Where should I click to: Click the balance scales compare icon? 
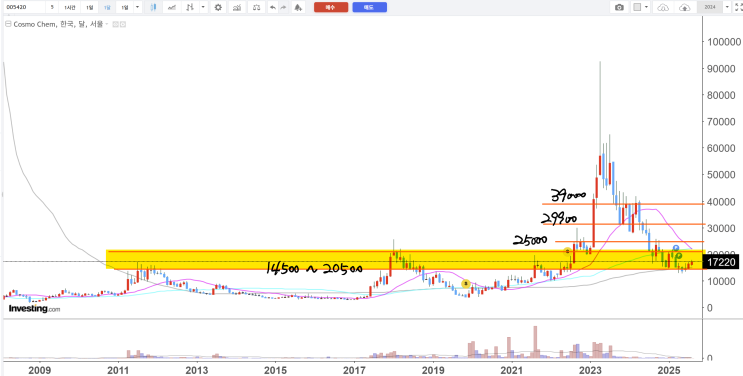[x=256, y=7]
